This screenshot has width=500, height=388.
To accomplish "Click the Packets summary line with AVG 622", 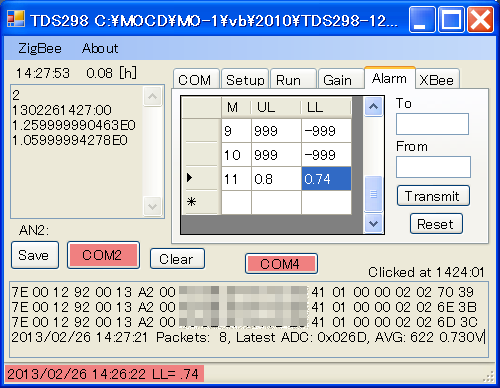I will (248, 337).
